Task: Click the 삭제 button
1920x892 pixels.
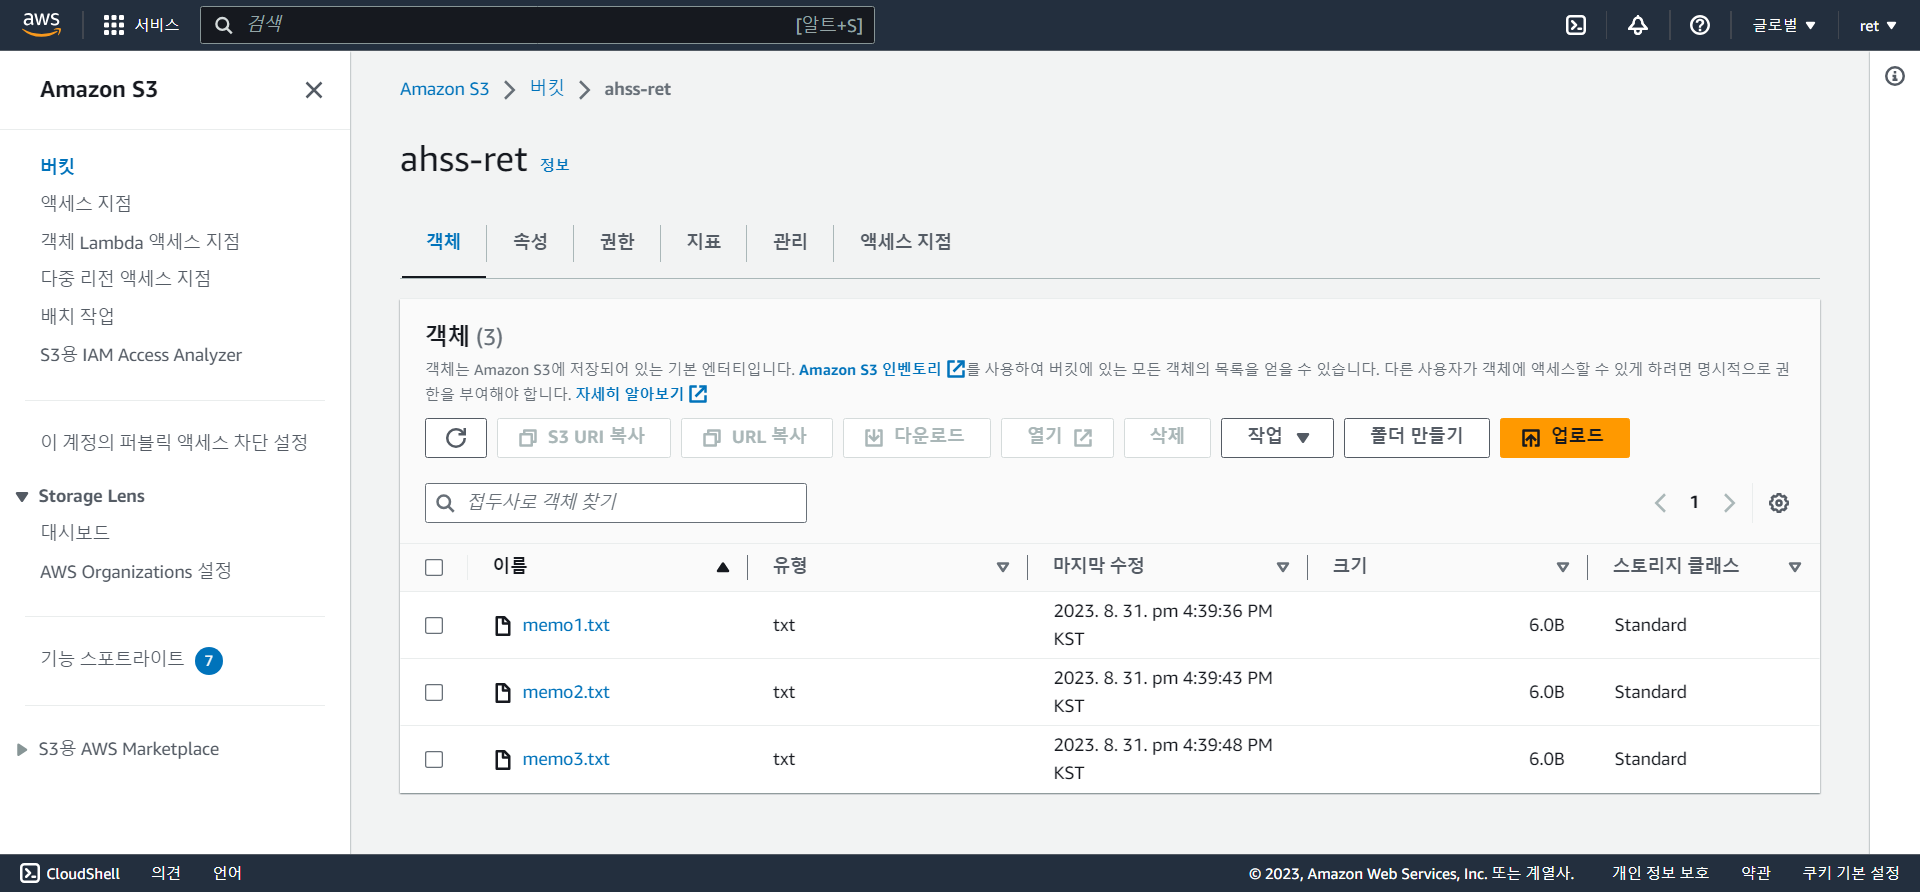Action: point(1167,438)
